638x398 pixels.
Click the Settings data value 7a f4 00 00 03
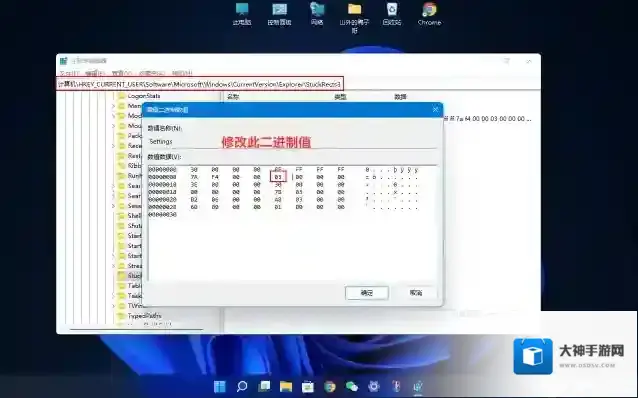coord(487,119)
